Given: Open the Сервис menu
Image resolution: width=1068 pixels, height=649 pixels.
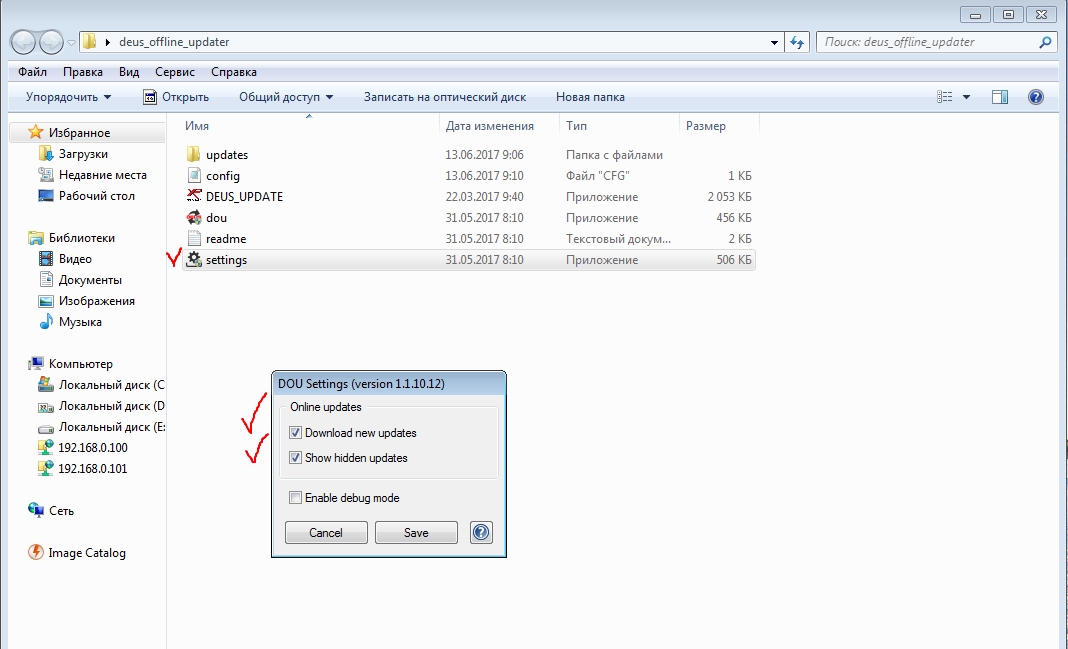Looking at the screenshot, I should (x=175, y=72).
